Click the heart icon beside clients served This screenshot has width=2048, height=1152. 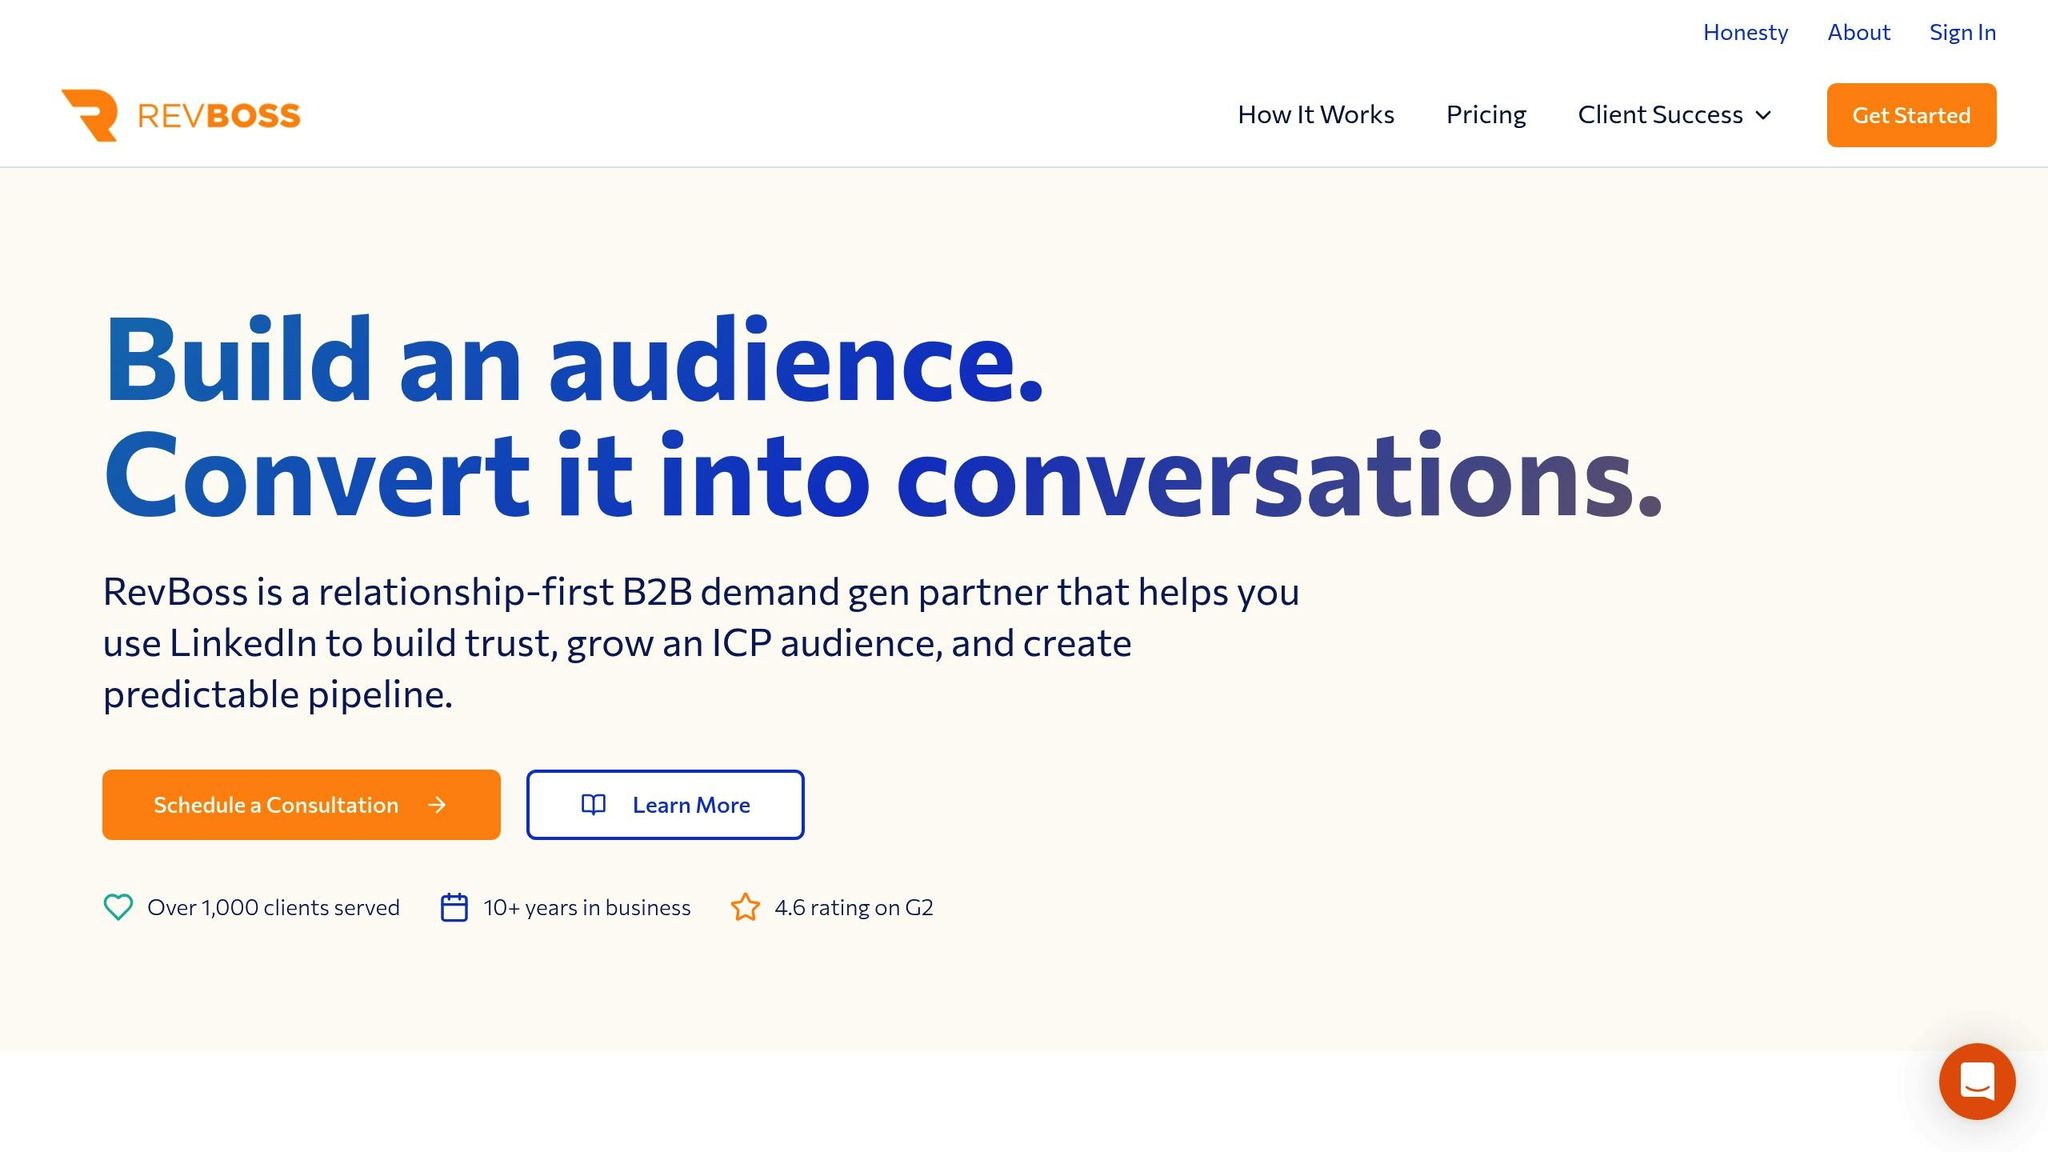pos(118,907)
